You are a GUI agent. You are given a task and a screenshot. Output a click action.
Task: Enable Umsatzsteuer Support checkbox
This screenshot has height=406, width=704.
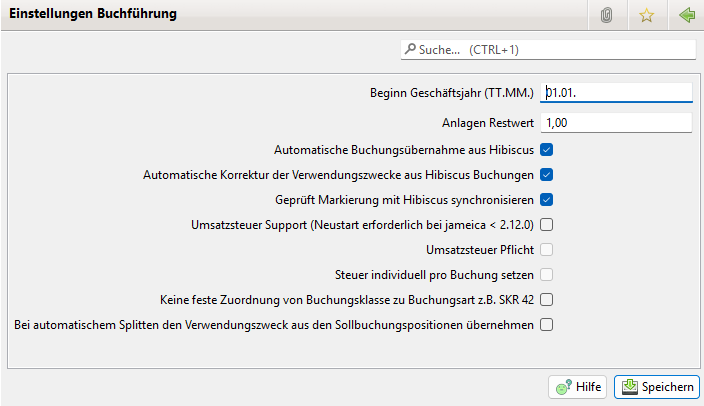pos(547,225)
